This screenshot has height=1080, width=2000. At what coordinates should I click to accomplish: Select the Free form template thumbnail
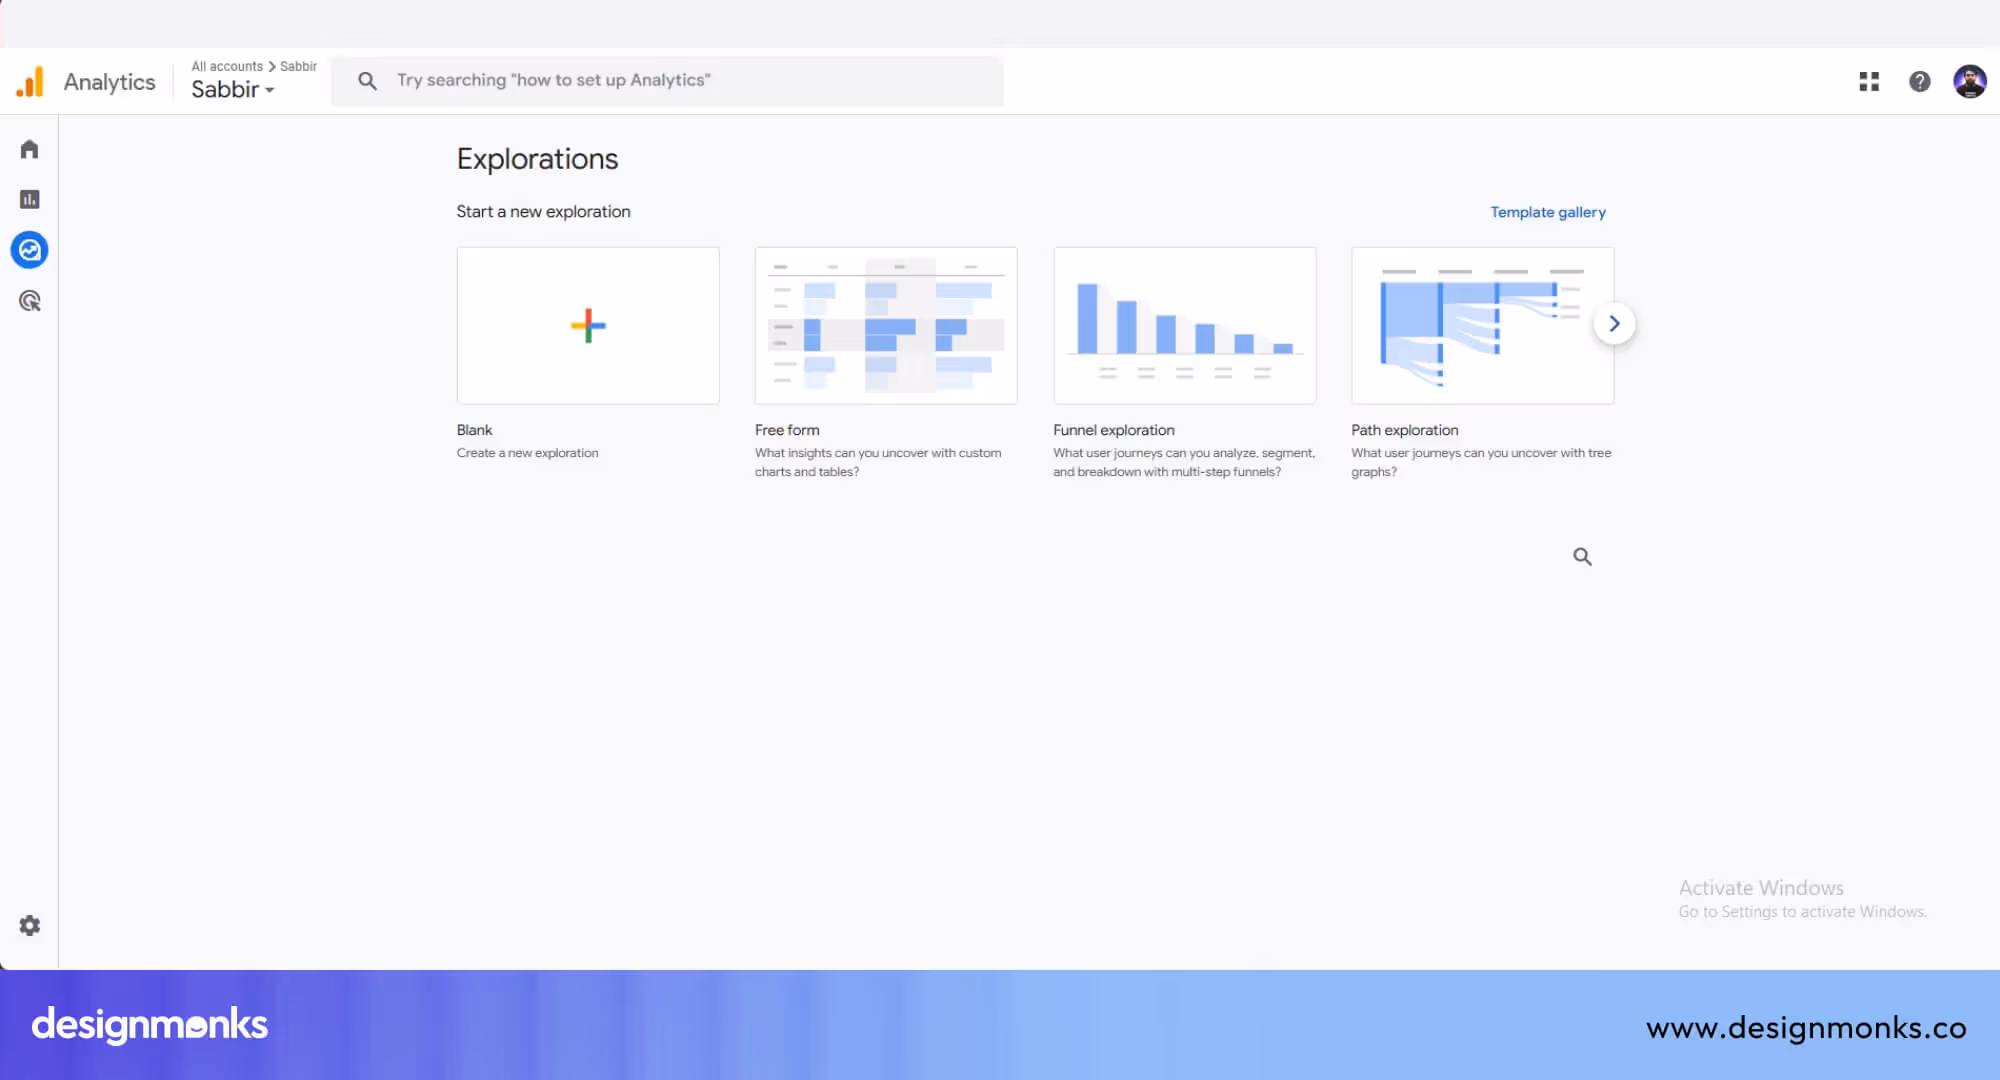click(886, 326)
